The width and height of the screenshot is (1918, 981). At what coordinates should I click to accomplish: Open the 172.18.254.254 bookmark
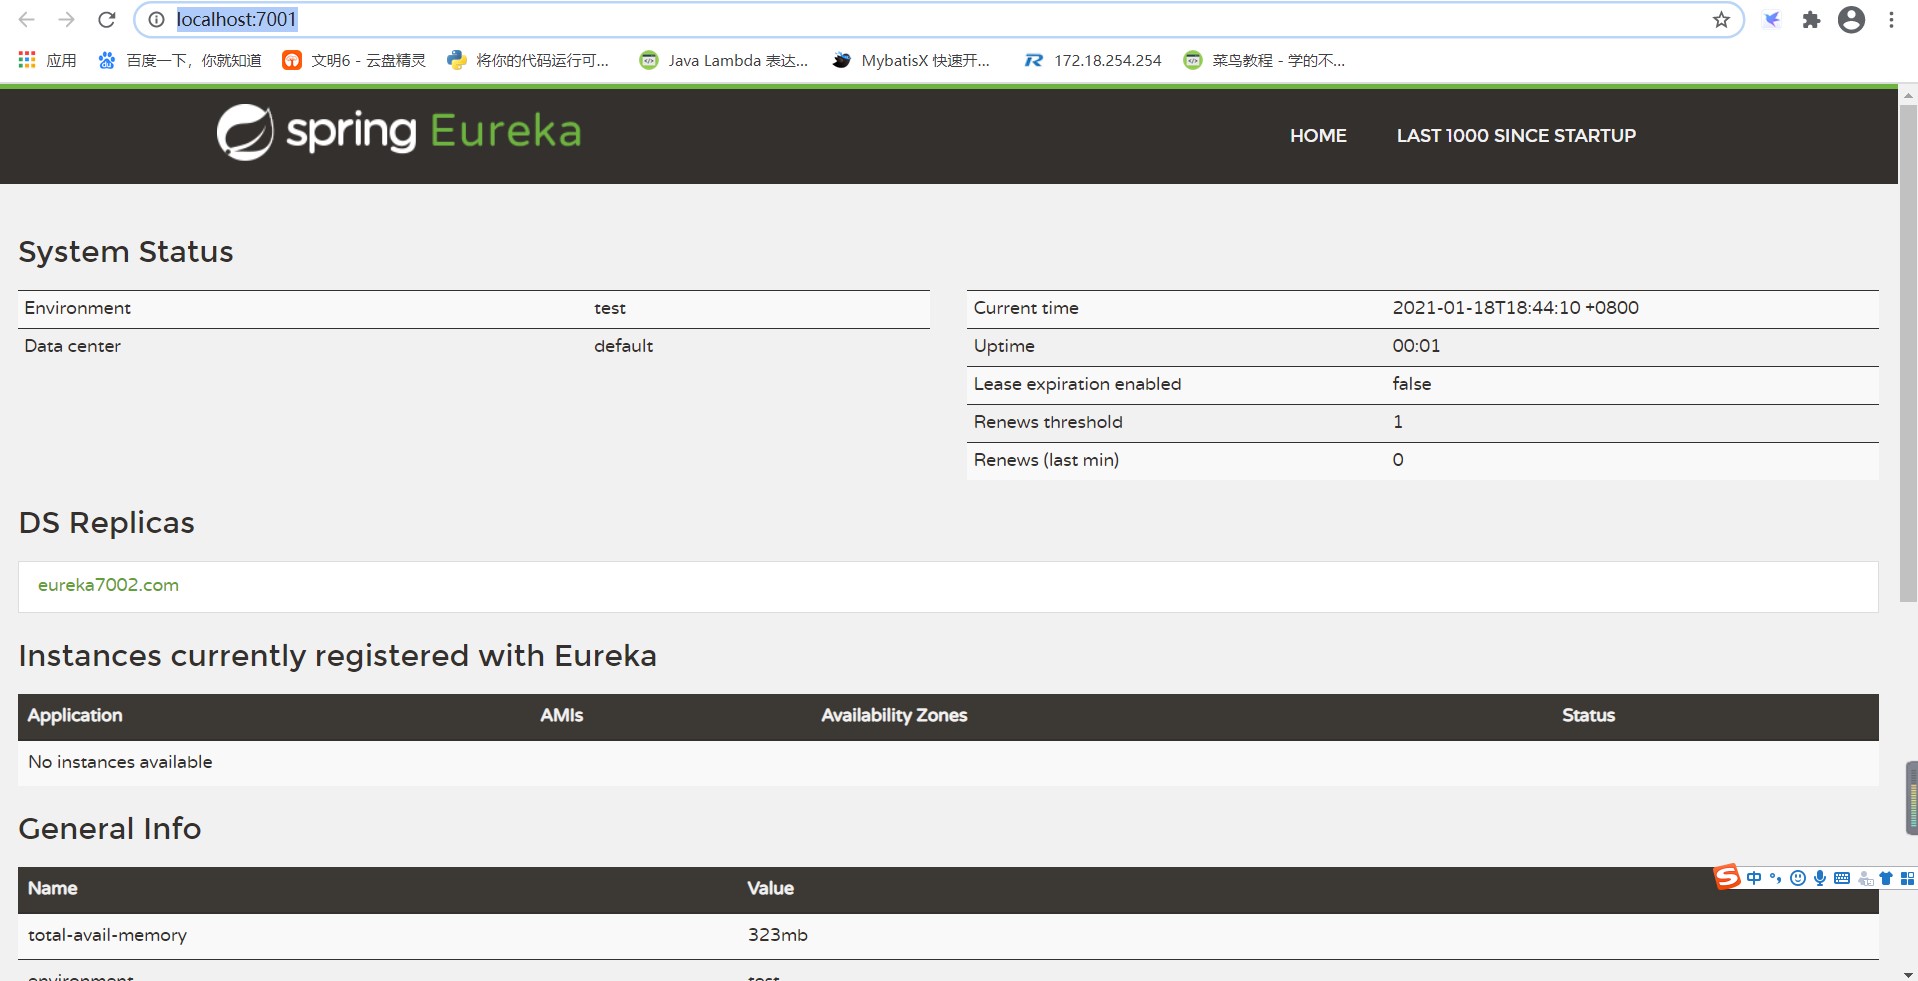coord(1093,60)
